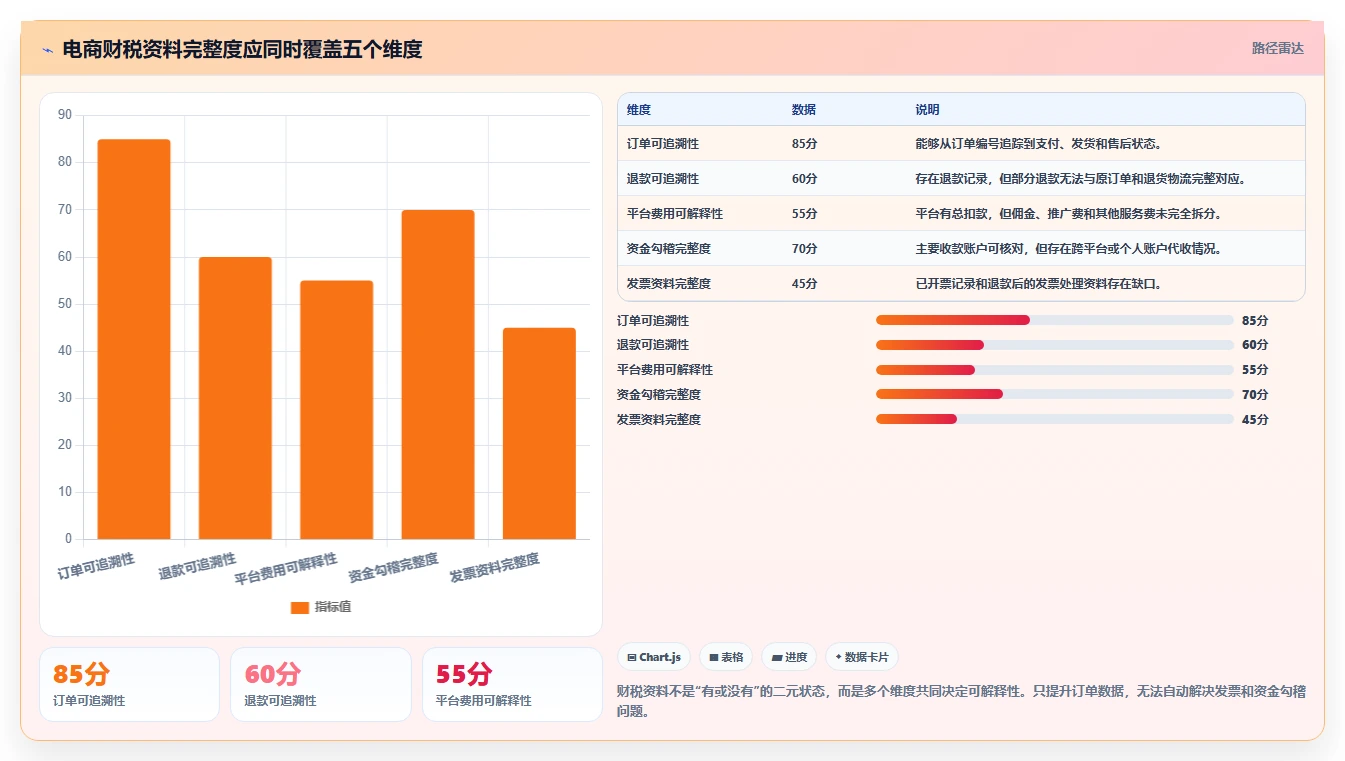Click the 平台费用可解释性 bar in chart
Viewport: 1345px width, 761px height.
[336, 410]
